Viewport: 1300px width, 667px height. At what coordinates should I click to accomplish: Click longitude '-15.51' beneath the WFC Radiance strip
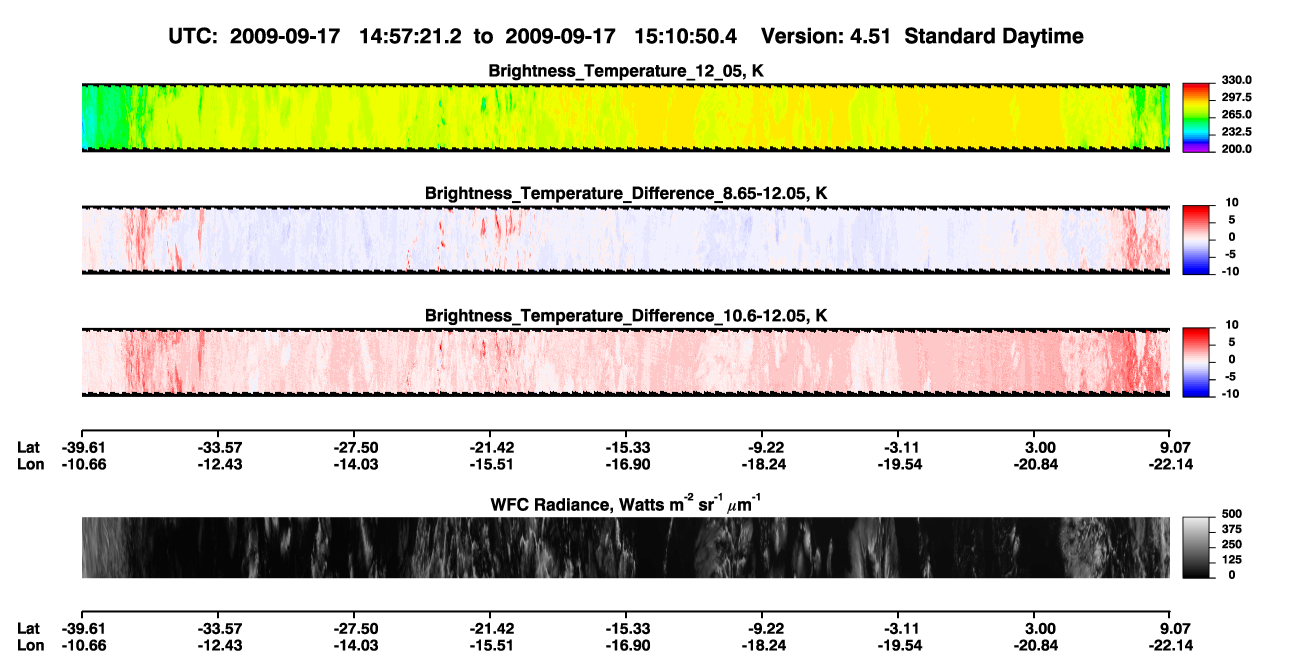489,645
